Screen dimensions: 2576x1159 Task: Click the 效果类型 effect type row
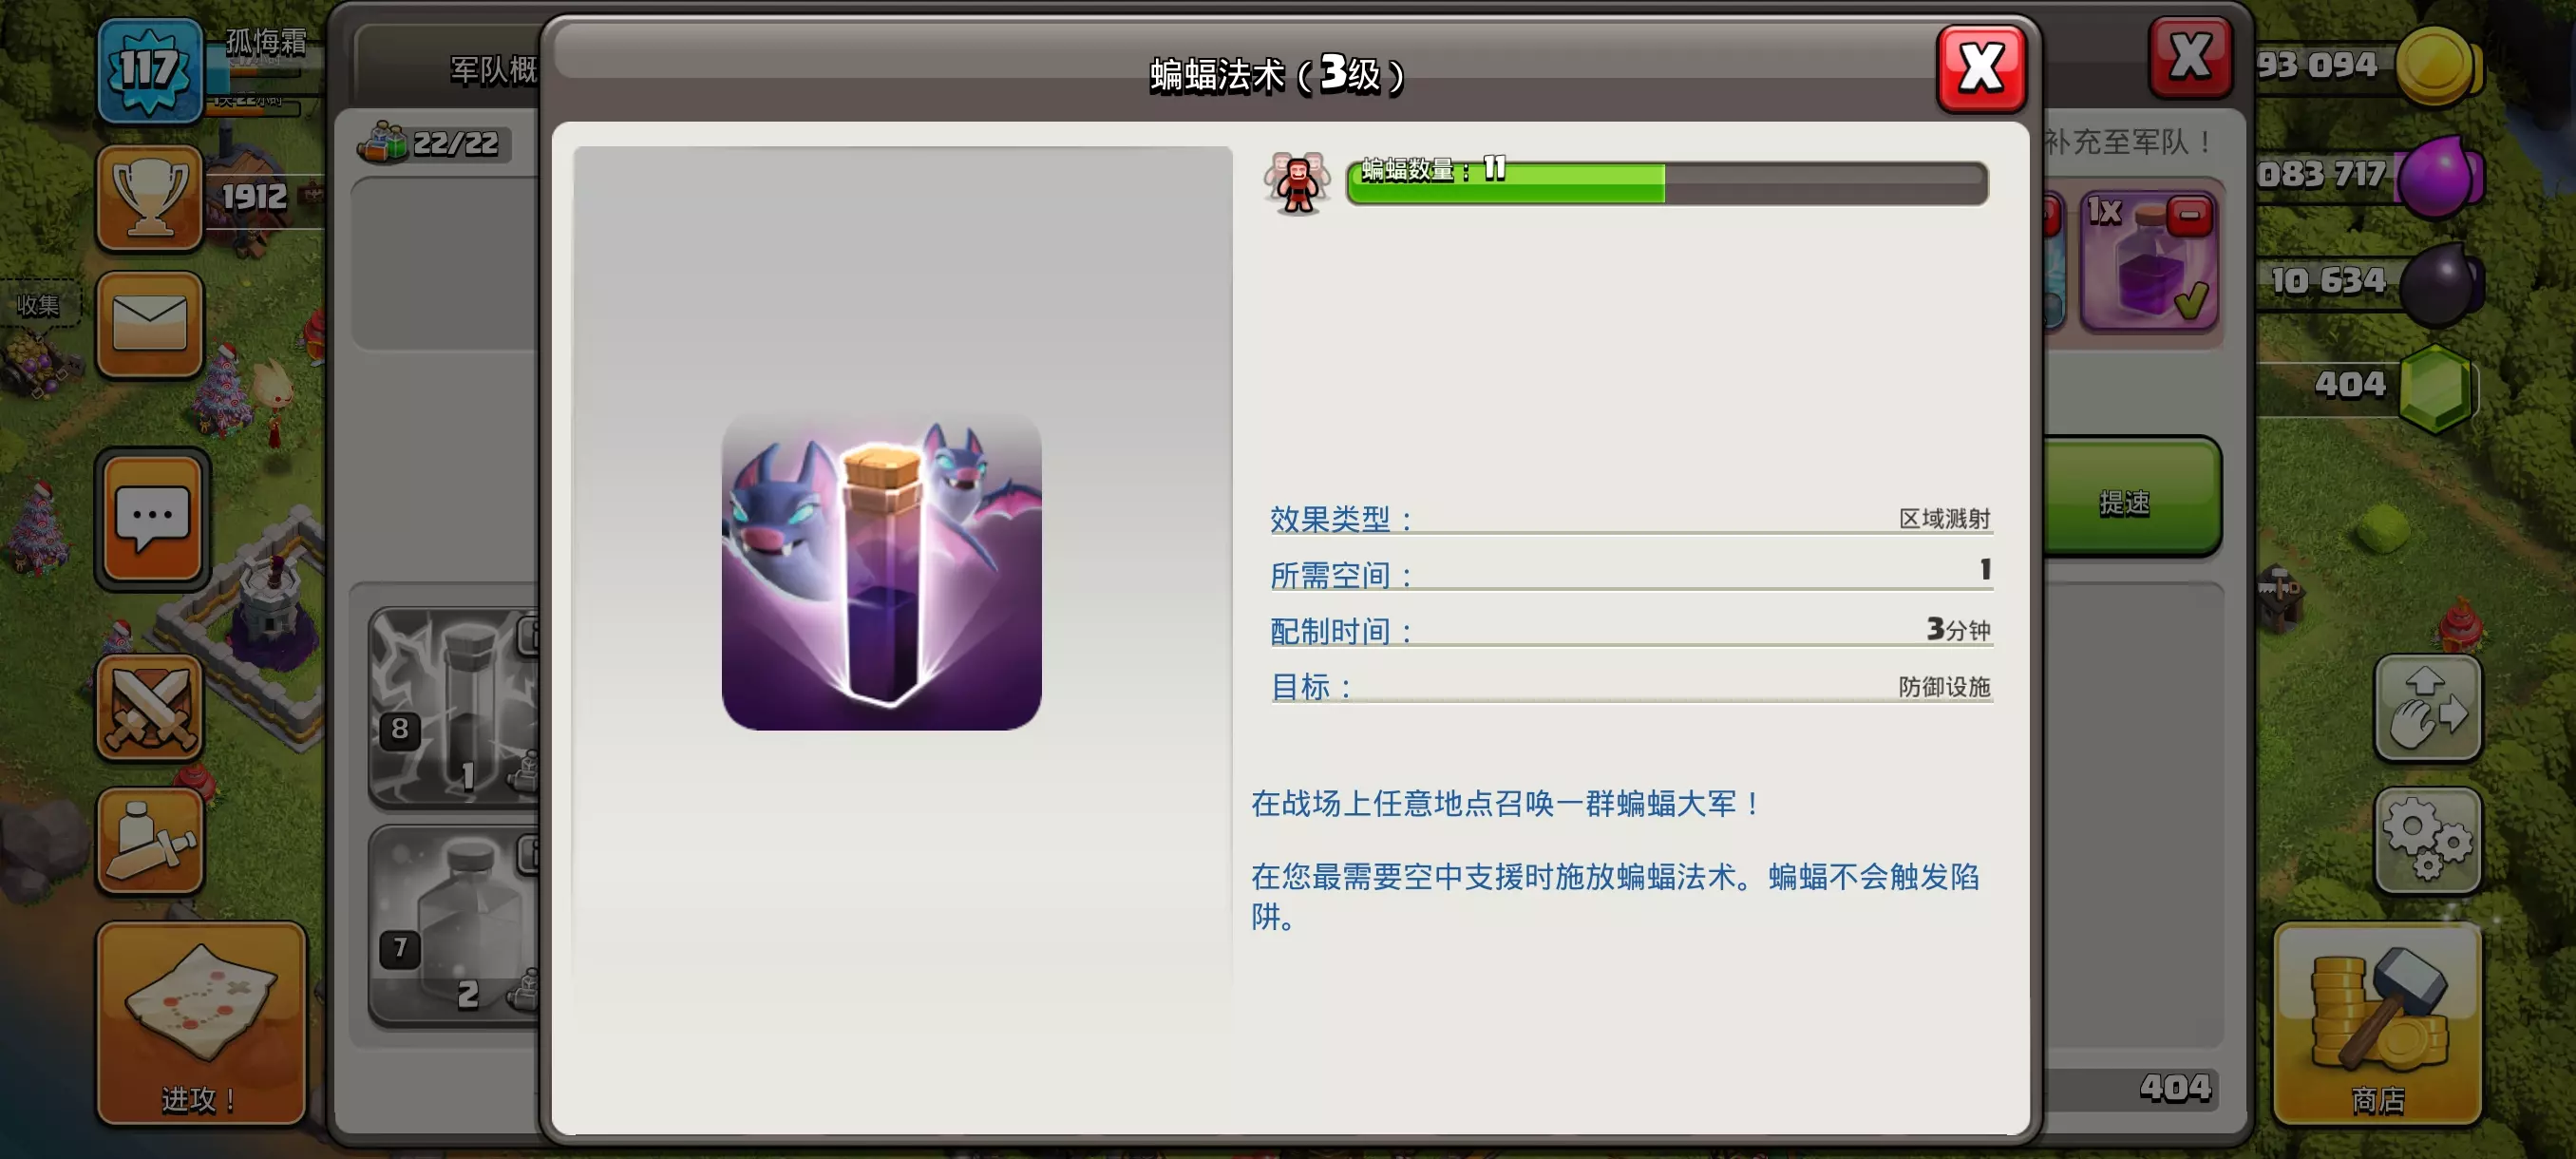click(1630, 518)
